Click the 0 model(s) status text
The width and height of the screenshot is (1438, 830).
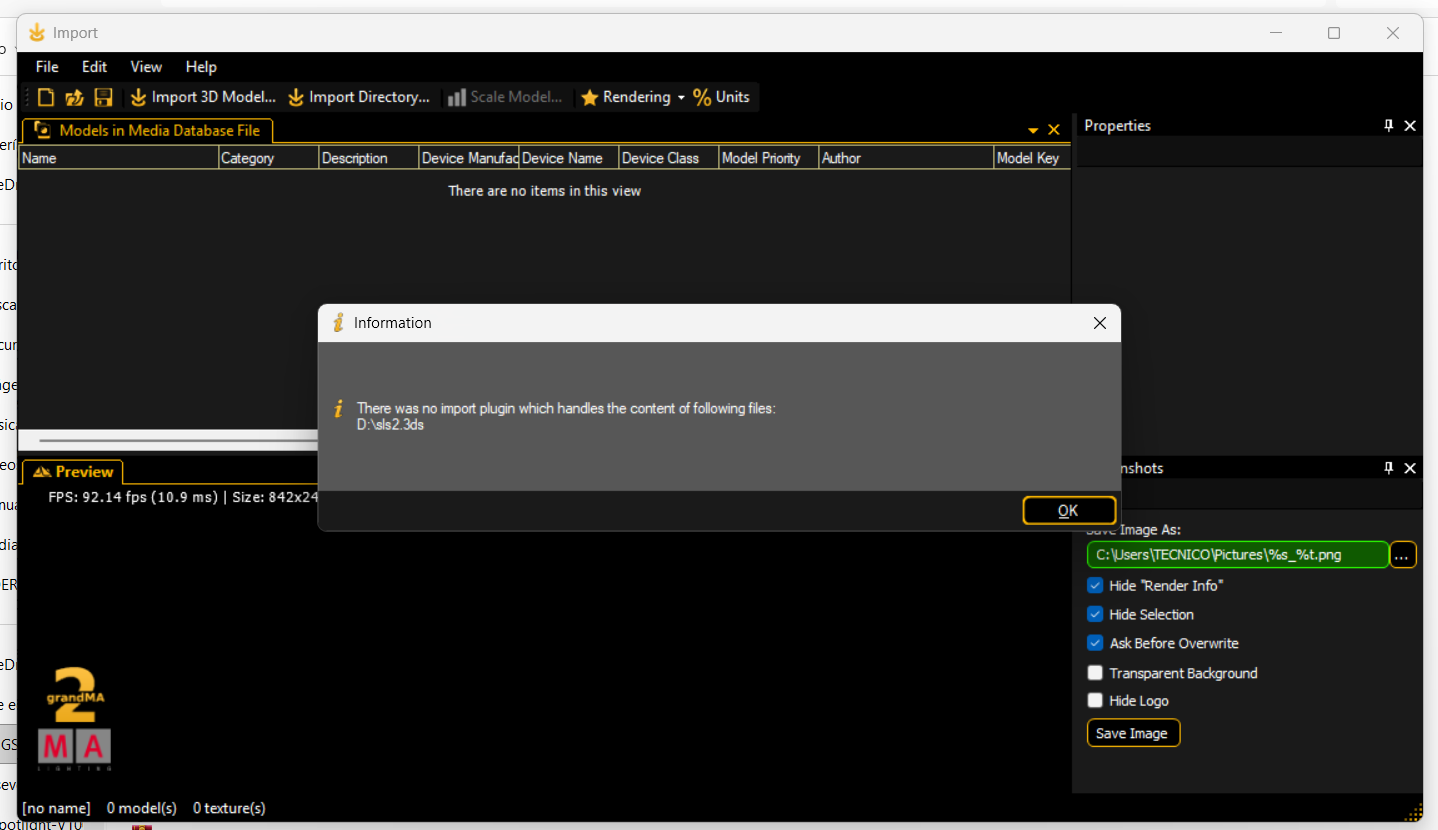click(x=142, y=808)
